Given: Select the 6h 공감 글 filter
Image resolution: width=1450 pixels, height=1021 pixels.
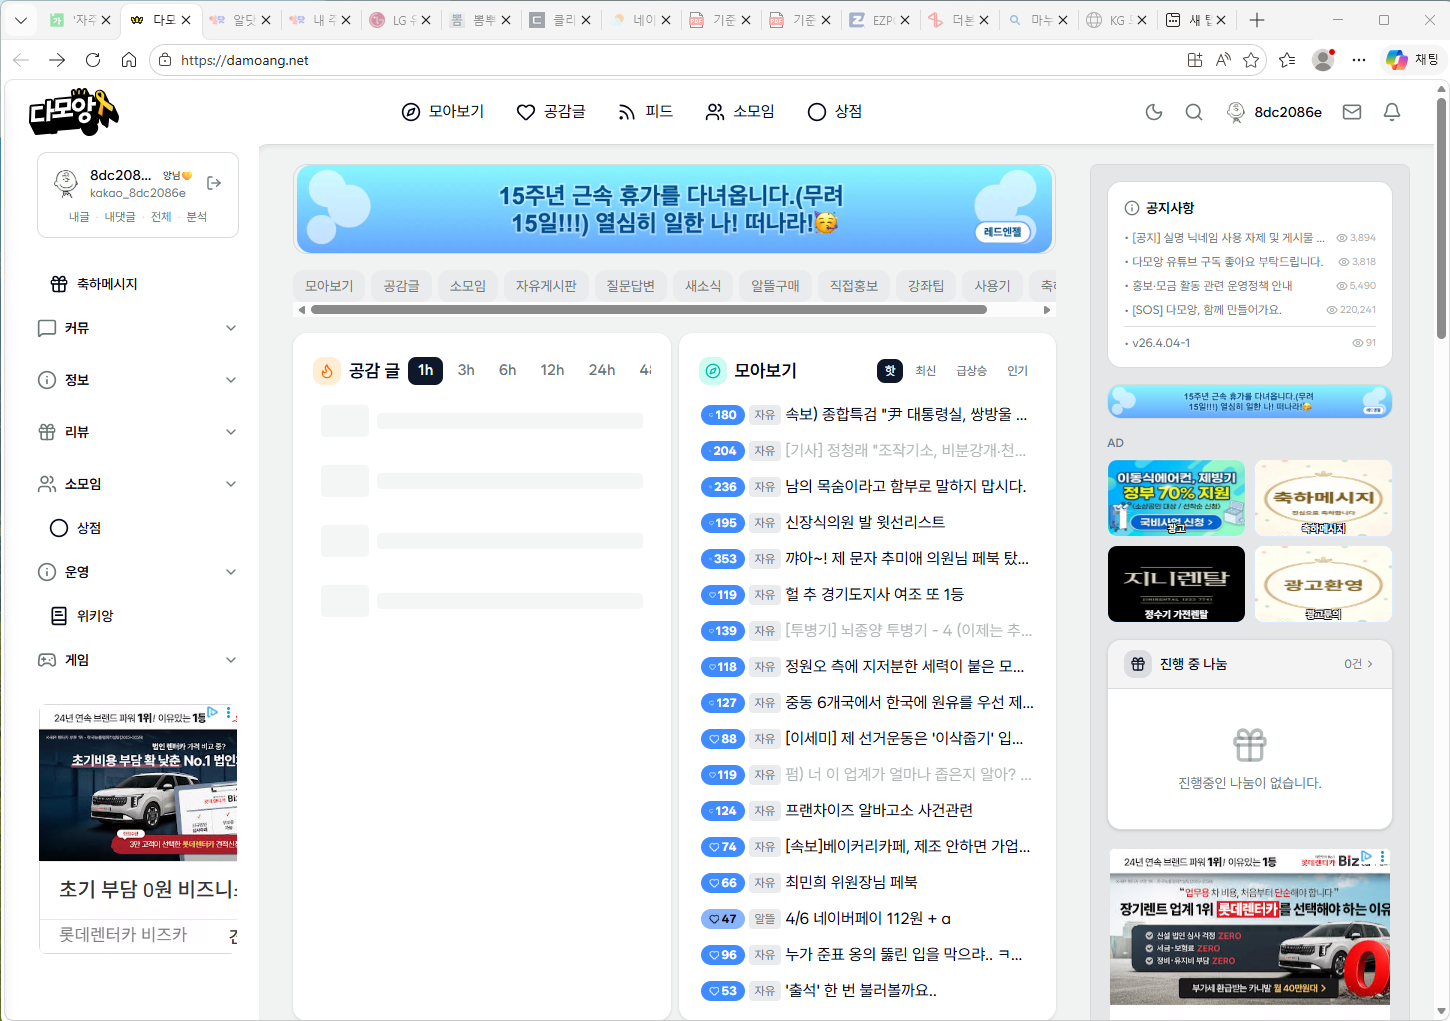Looking at the screenshot, I should [x=508, y=370].
